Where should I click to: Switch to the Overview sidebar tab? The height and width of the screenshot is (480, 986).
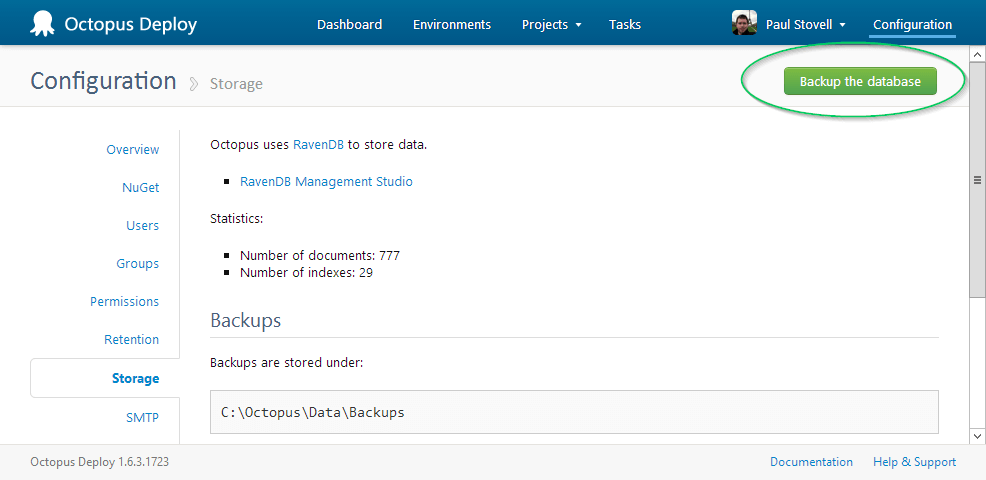(x=132, y=150)
